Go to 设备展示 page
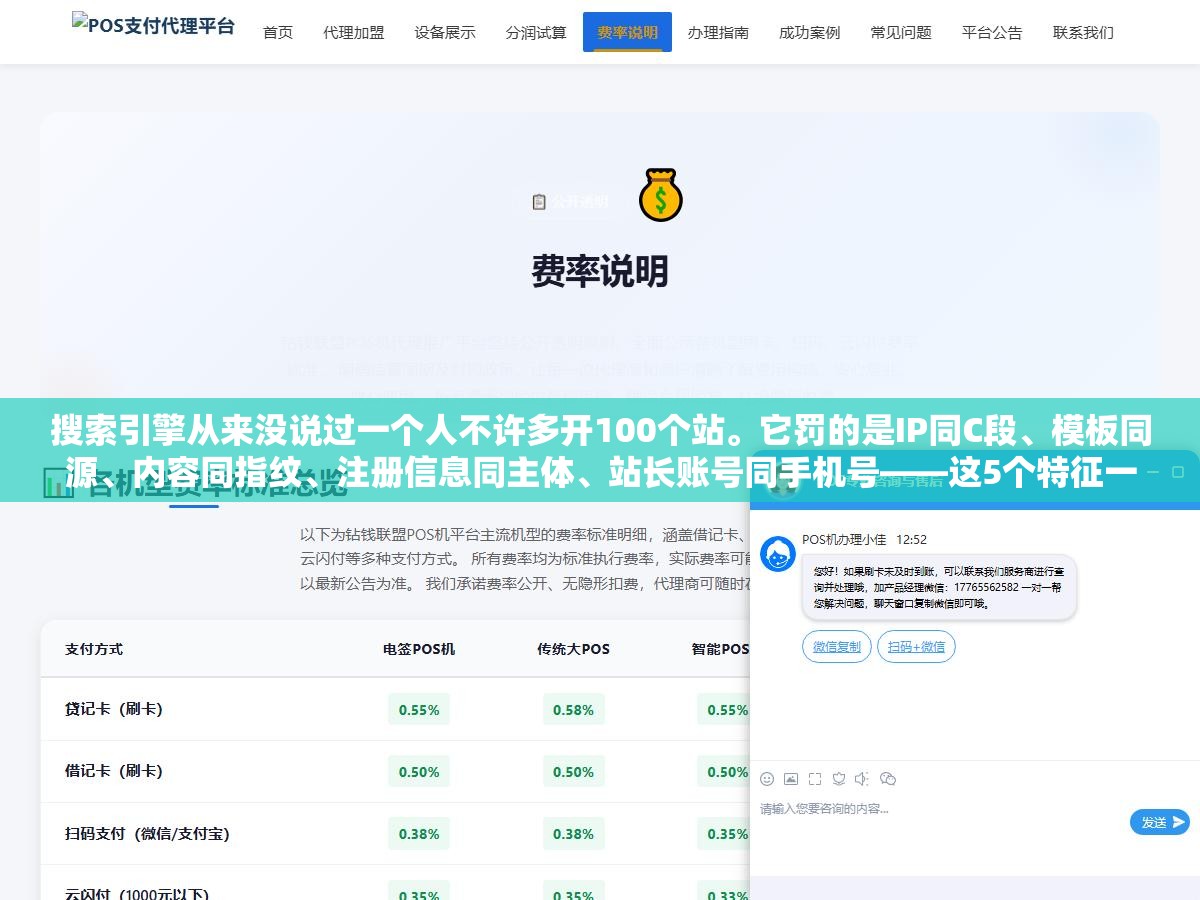 coord(445,32)
